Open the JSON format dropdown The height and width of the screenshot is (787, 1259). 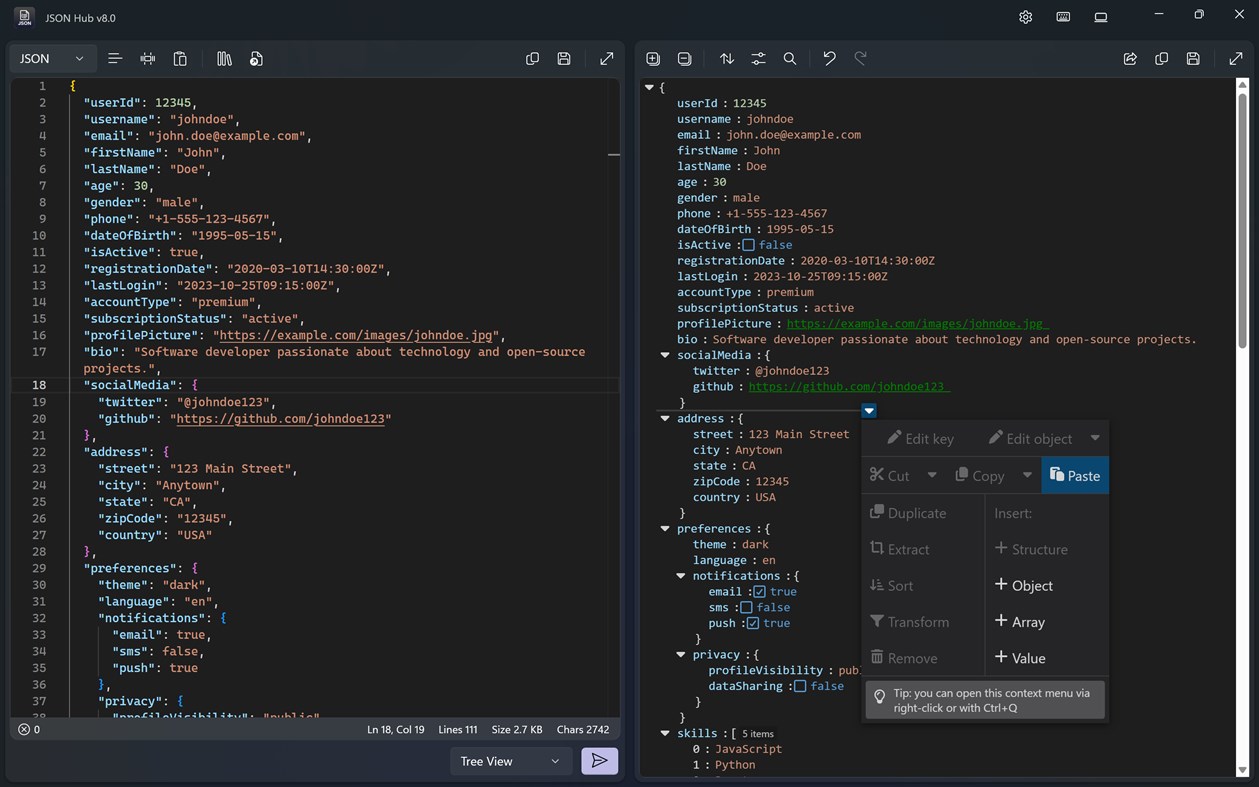coord(53,59)
